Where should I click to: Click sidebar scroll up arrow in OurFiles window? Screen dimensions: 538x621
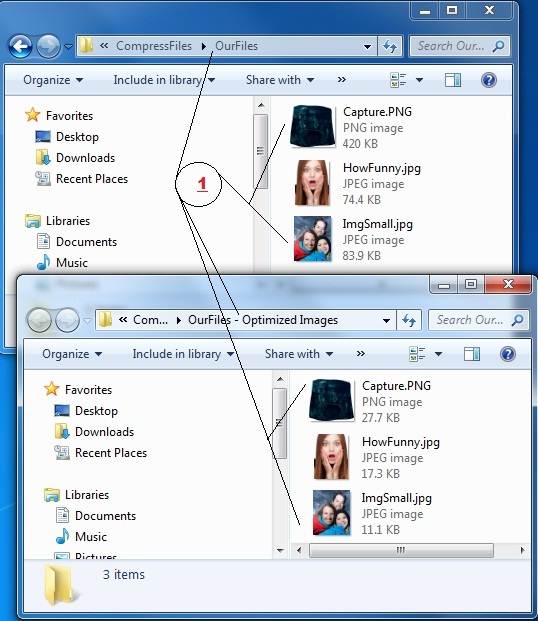tap(261, 105)
